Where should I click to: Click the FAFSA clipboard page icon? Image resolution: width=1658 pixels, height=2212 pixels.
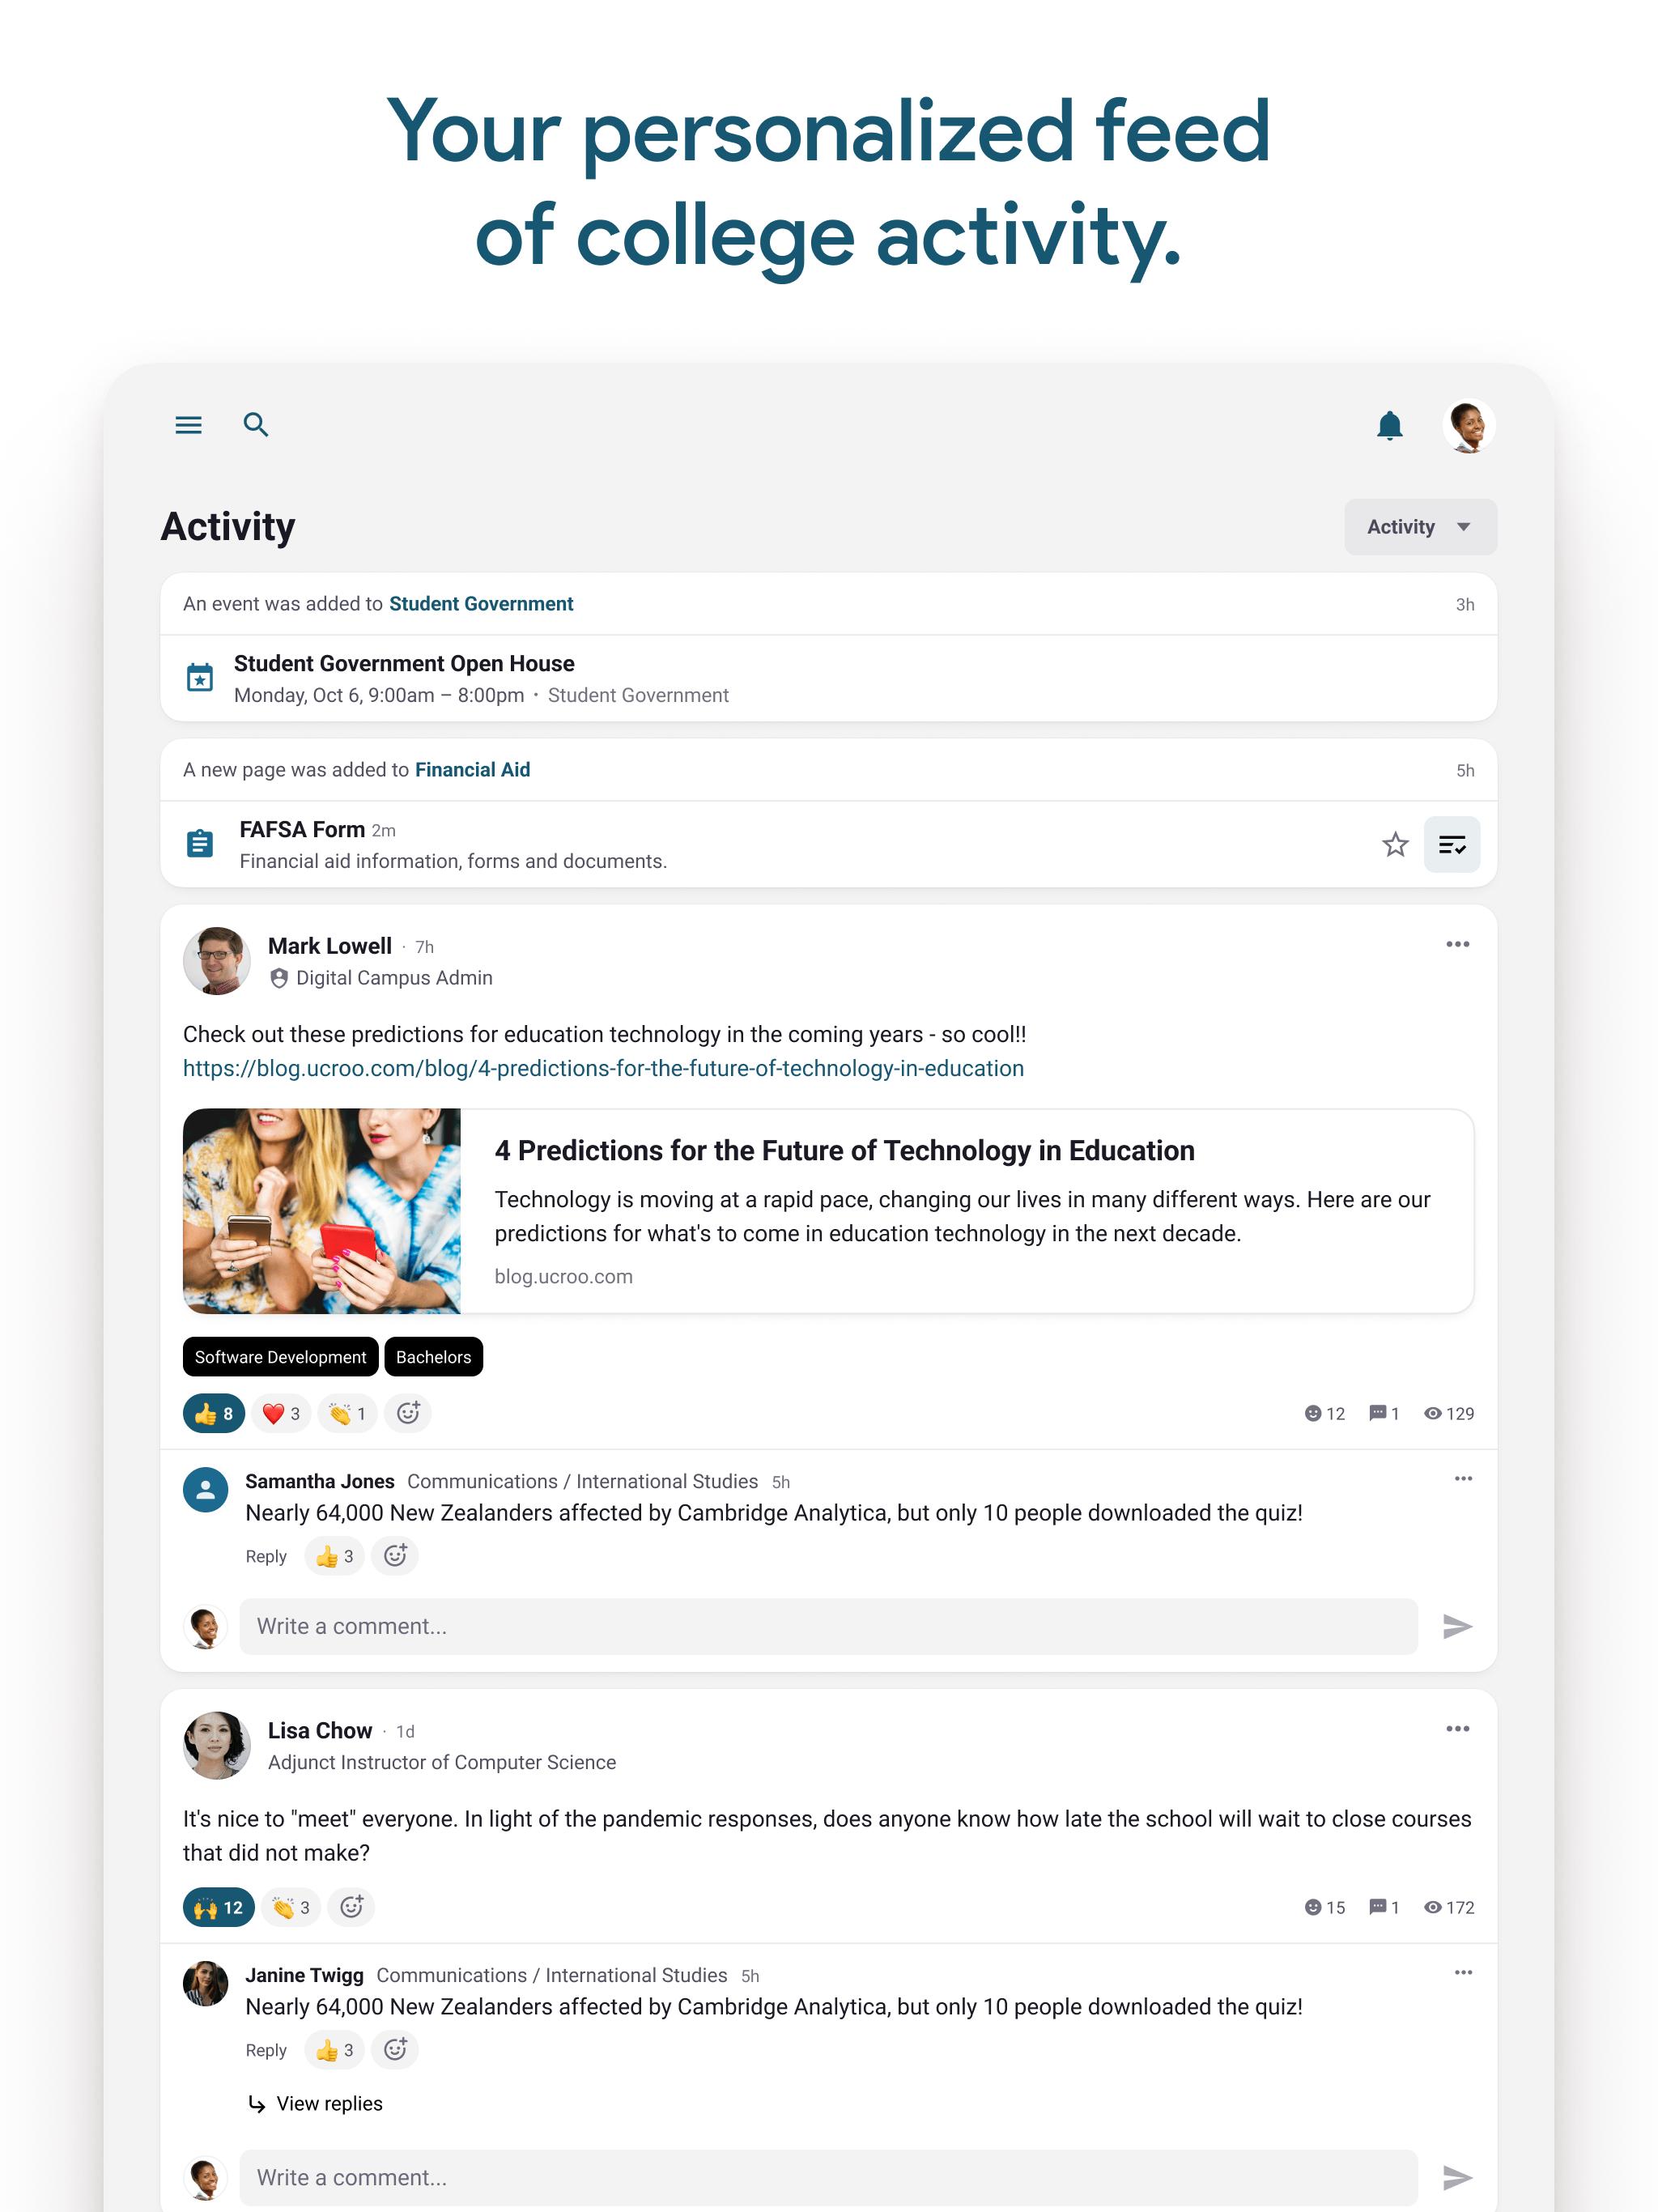click(x=200, y=844)
